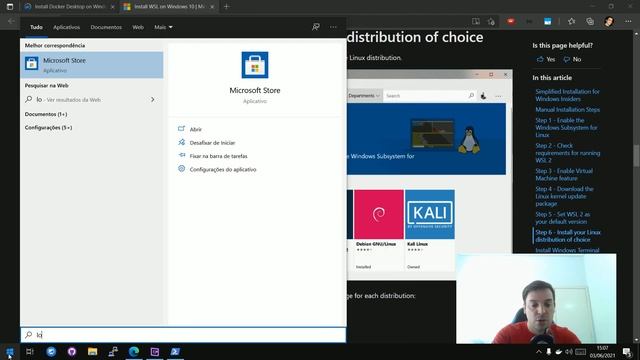Expand web results arrow for 'lo'
Image resolution: width=640 pixels, height=360 pixels.
tap(153, 100)
